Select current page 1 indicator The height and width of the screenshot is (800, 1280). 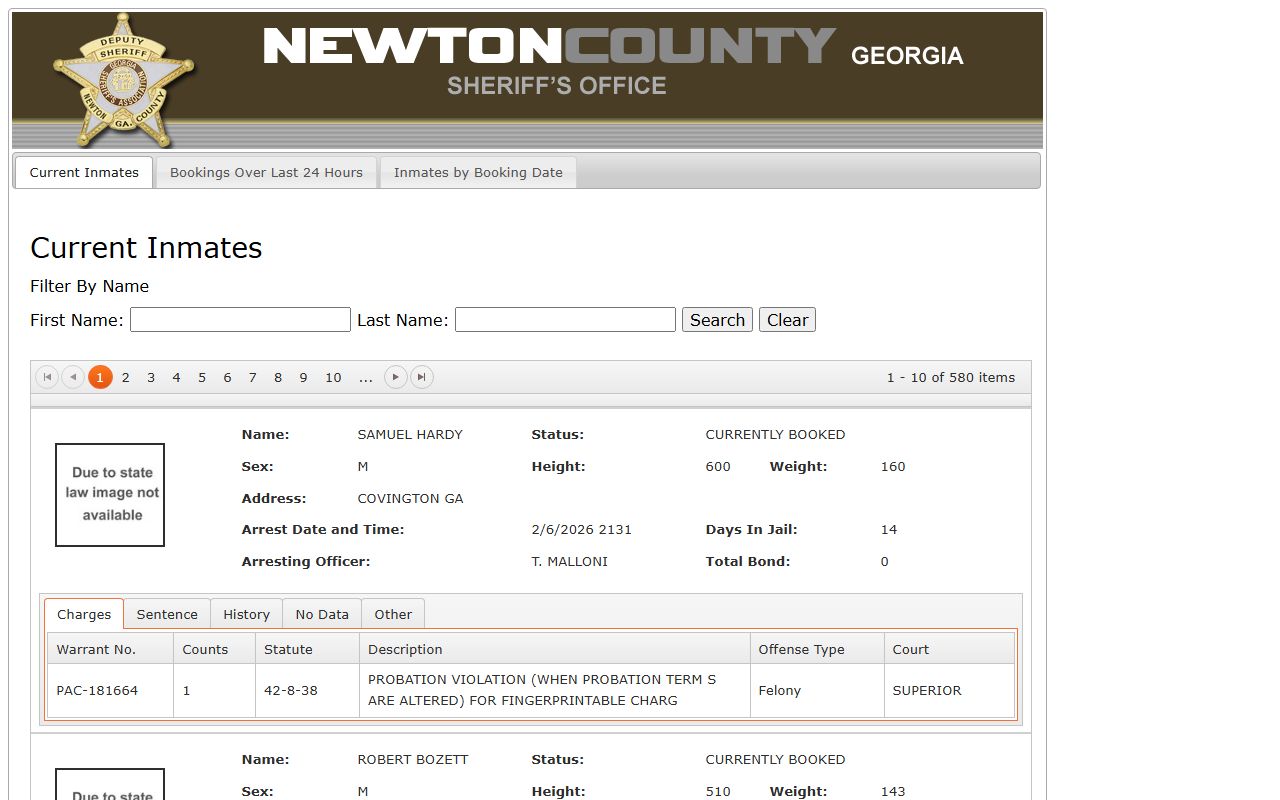tap(100, 377)
